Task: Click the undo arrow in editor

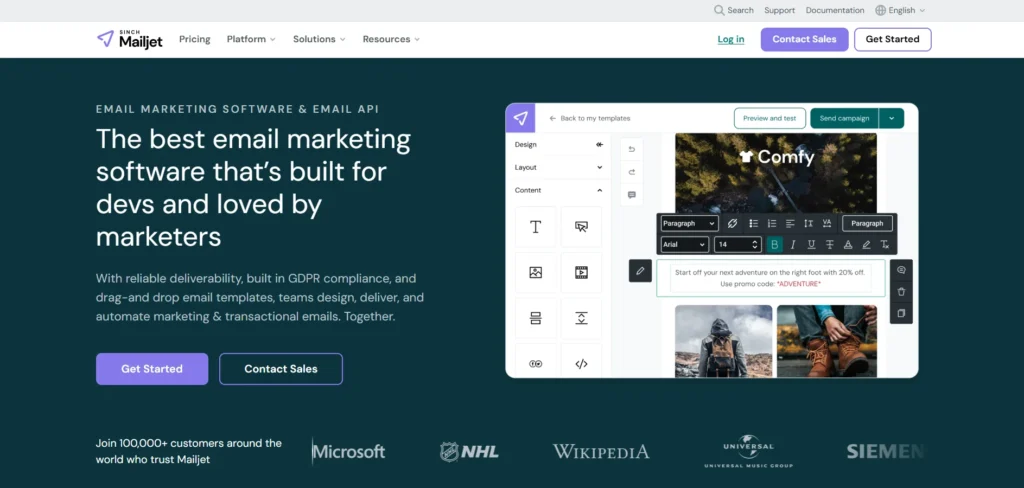Action: 632,149
